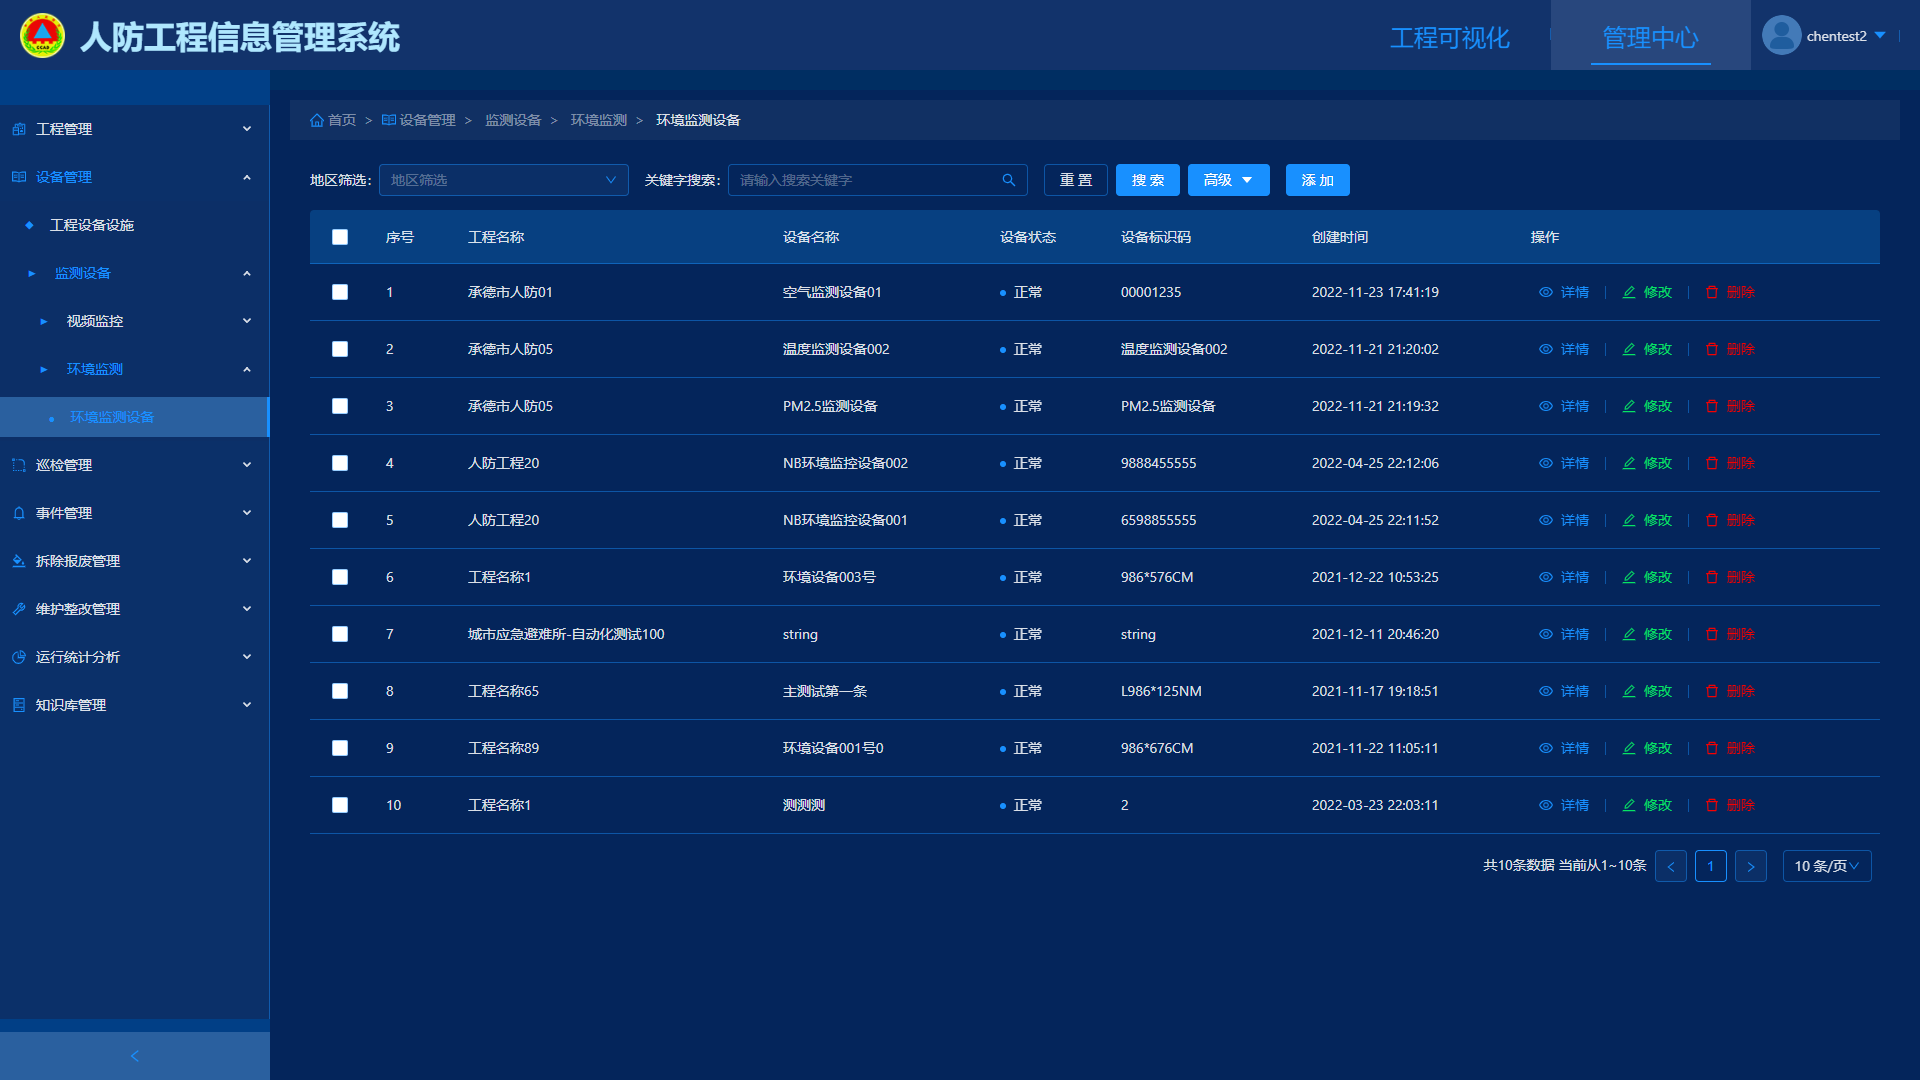Click the trash delete icon for row 7
Image resolution: width=1920 pixels, height=1080 pixels.
tap(1712, 634)
